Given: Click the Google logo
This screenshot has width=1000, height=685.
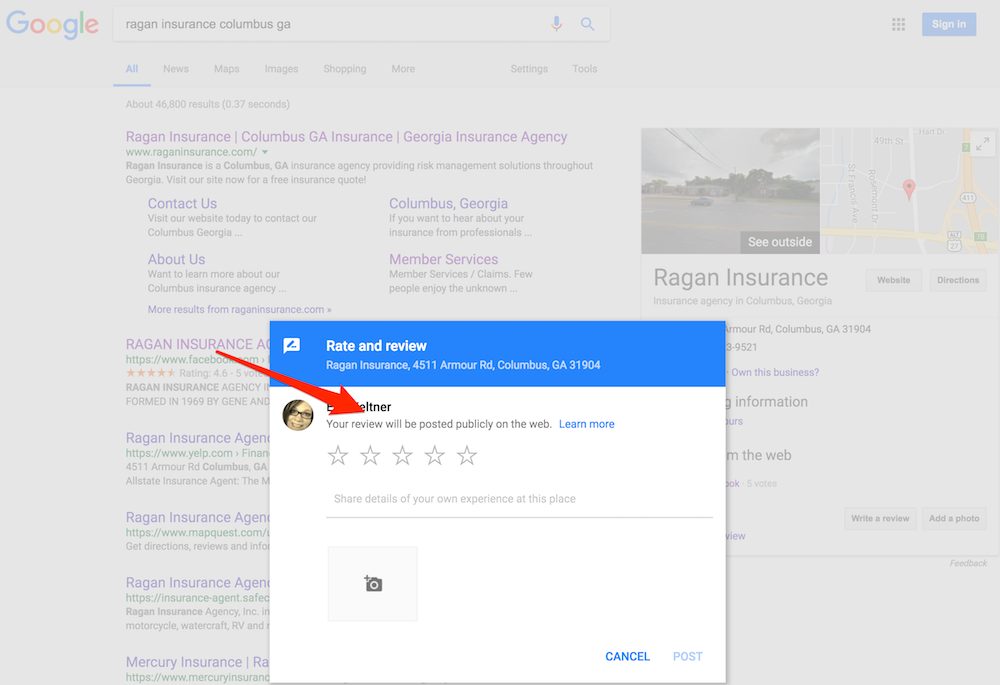Looking at the screenshot, I should click(52, 24).
